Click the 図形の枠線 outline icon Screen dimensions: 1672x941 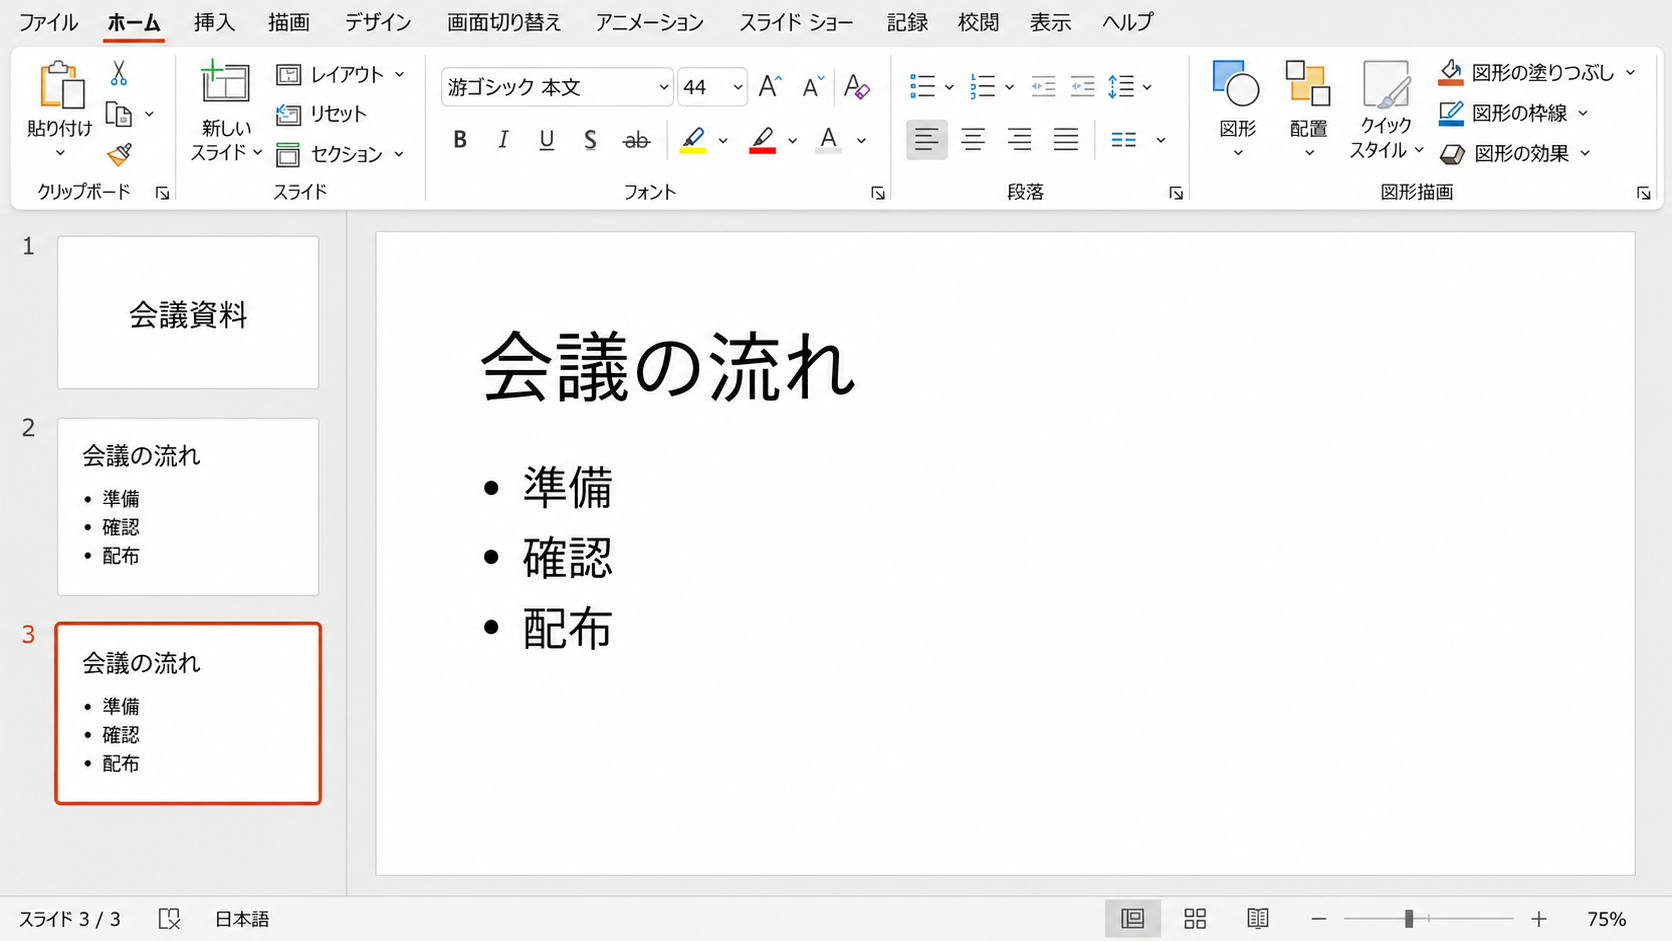point(1450,113)
